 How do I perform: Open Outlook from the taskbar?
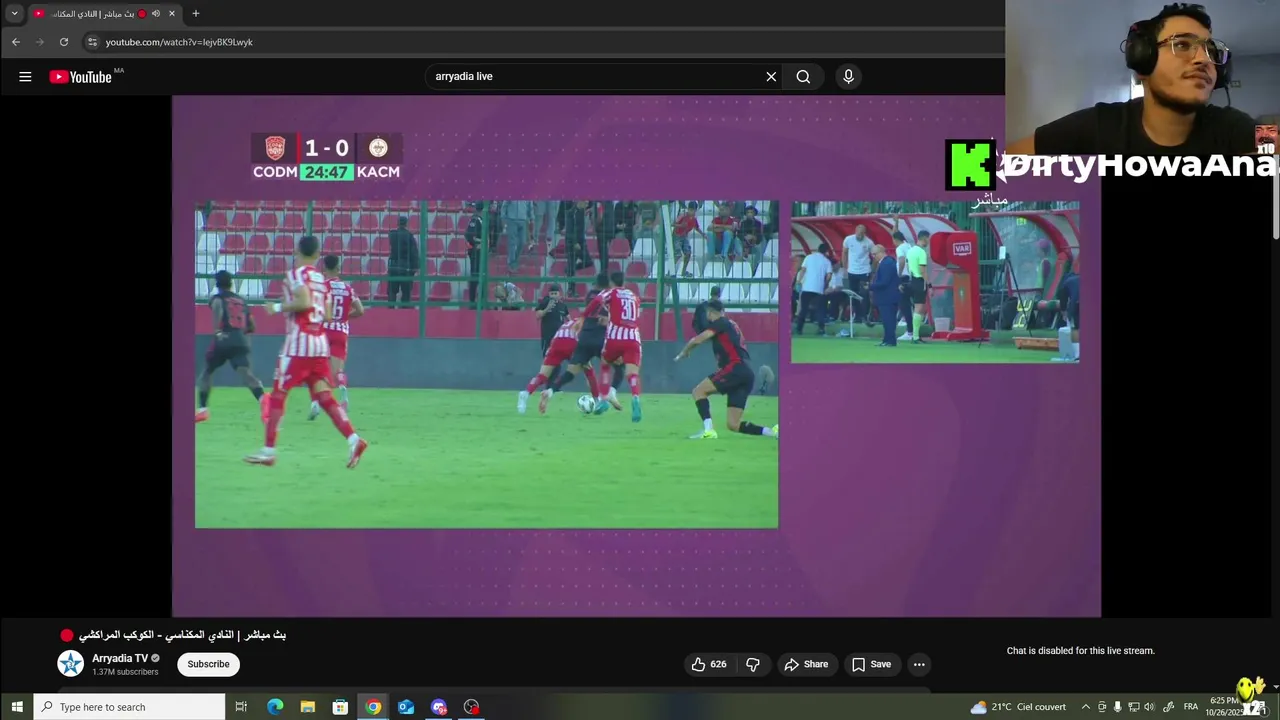click(x=406, y=707)
